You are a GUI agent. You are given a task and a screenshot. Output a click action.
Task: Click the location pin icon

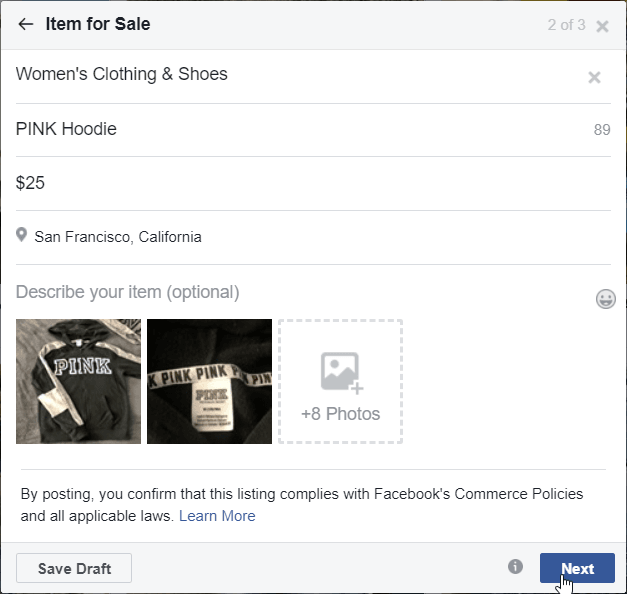click(x=21, y=235)
